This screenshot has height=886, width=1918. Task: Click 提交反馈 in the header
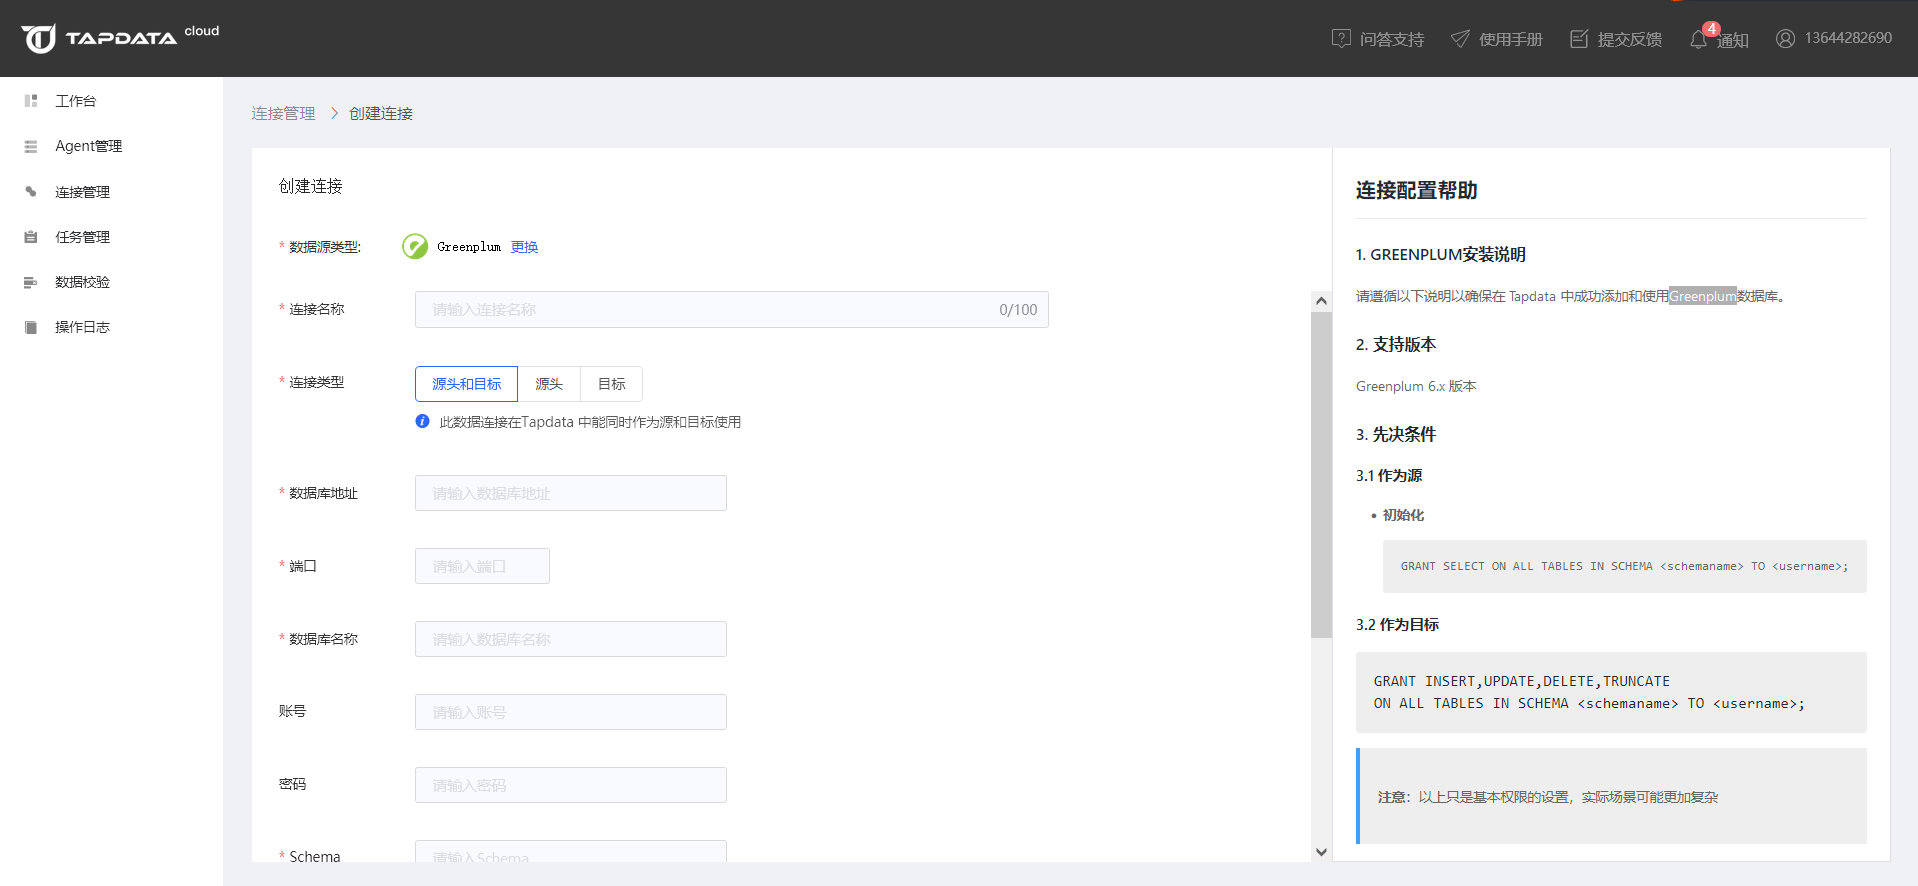point(1629,39)
